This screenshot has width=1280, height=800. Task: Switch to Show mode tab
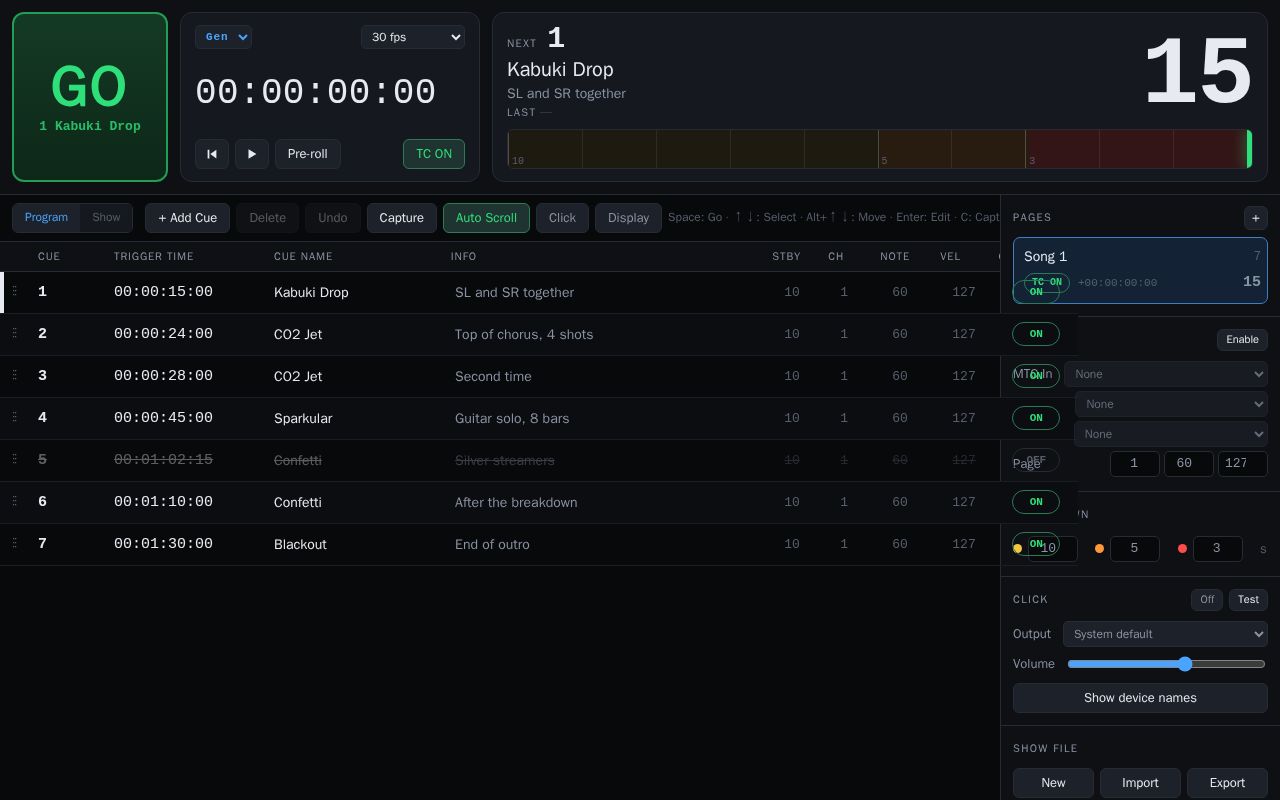point(106,218)
